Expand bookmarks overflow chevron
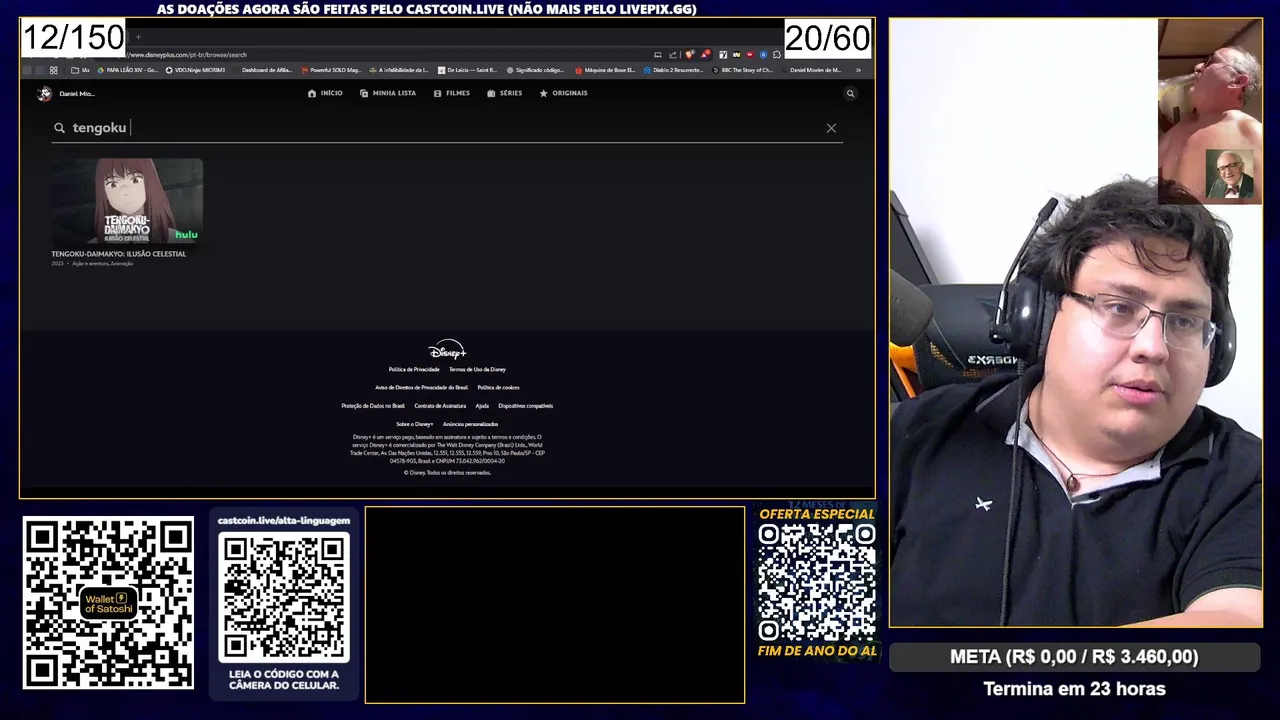The image size is (1280, 720). point(858,70)
